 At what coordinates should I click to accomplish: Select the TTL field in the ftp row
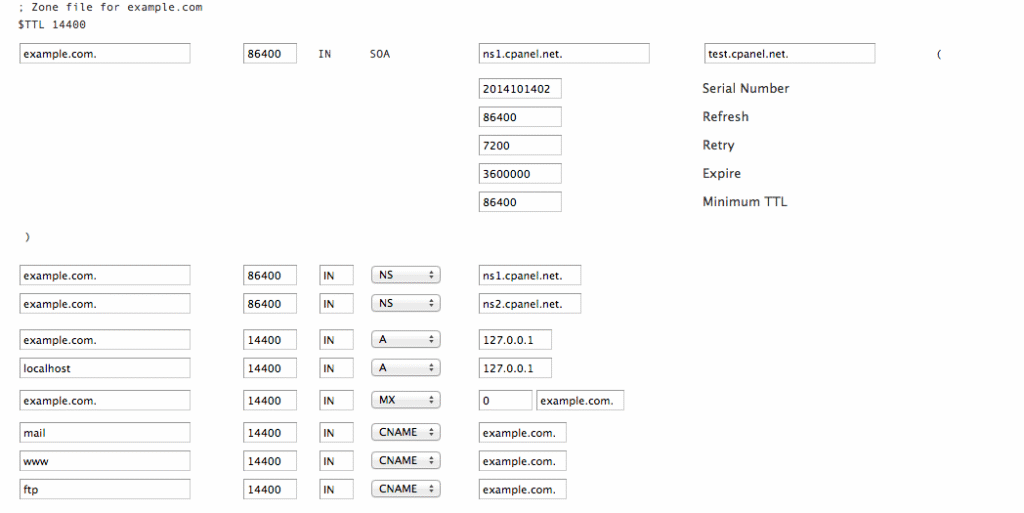coord(270,490)
